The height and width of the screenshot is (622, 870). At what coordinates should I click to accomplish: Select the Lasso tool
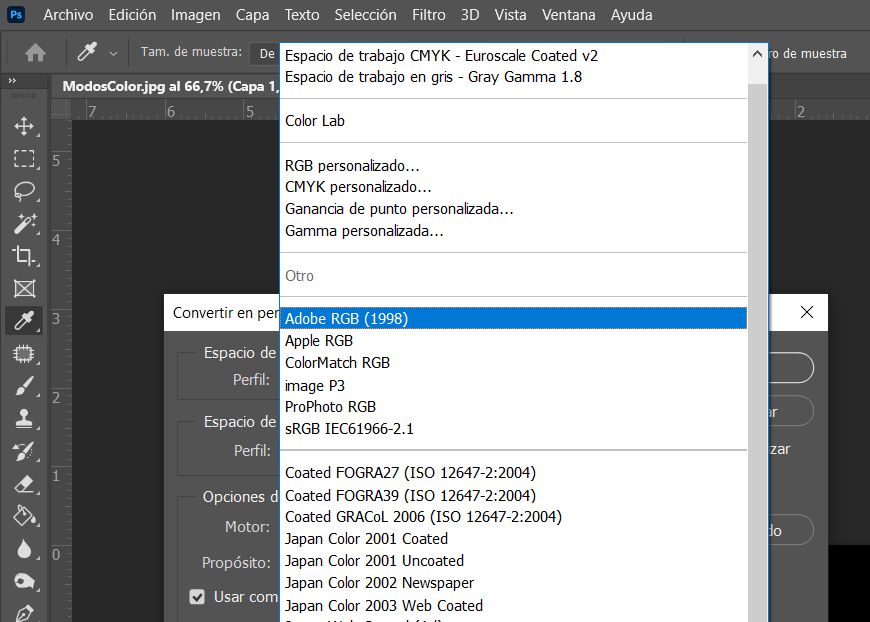tap(24, 191)
